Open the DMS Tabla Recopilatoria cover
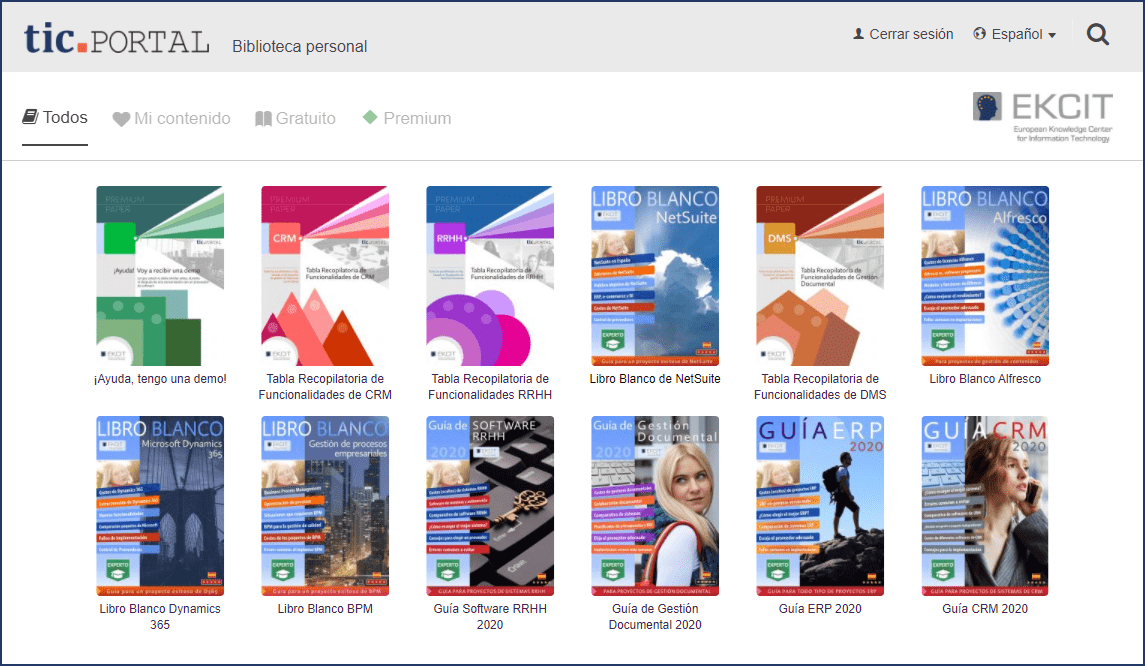1145x666 pixels. pyautogui.click(x=820, y=276)
